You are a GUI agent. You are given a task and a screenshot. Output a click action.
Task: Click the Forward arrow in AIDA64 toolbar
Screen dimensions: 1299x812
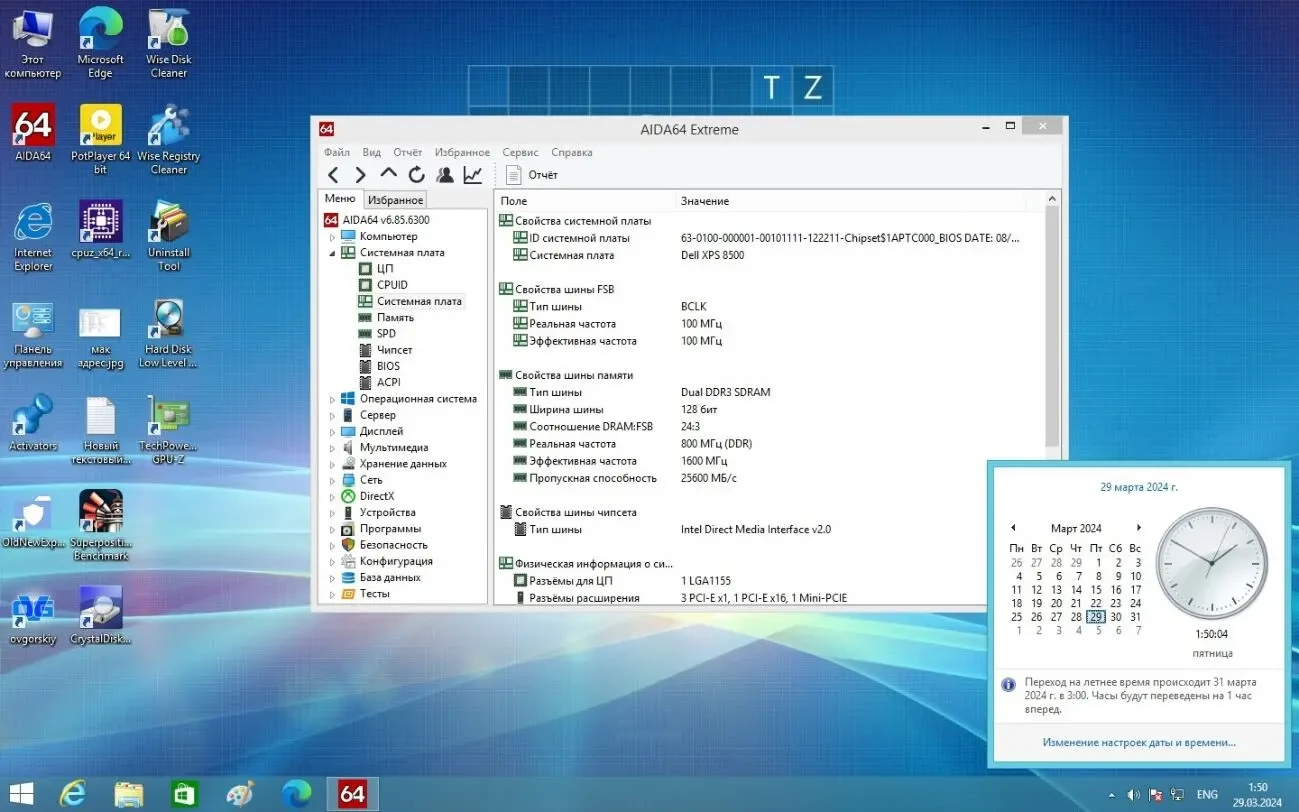pyautogui.click(x=361, y=176)
